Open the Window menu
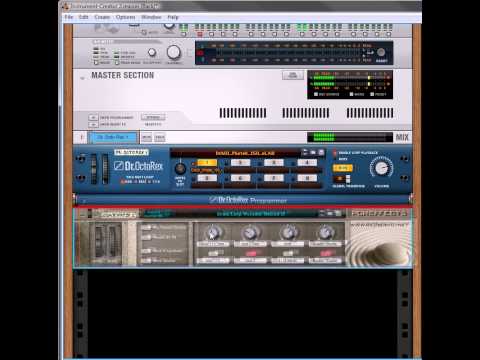The width and height of the screenshot is (480, 360). coord(151,17)
